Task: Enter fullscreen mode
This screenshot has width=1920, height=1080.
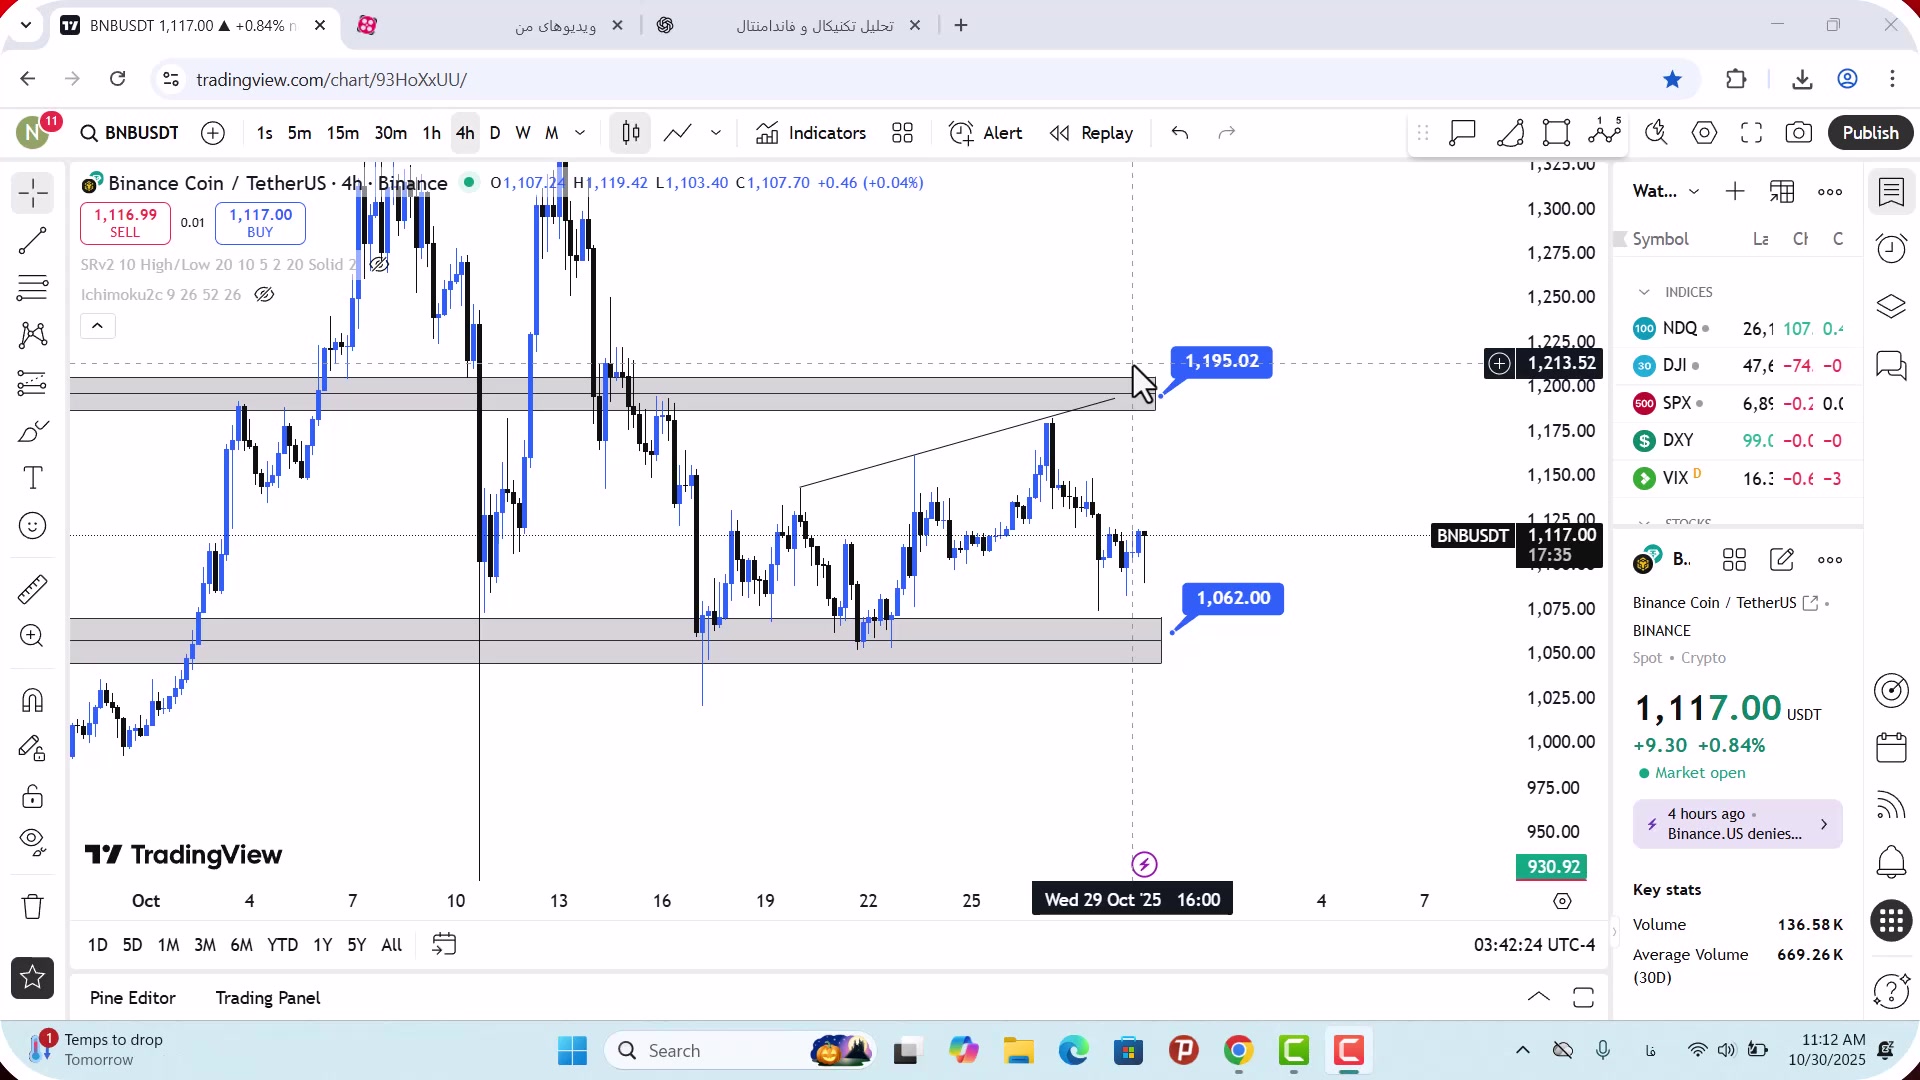Action: coord(1752,133)
